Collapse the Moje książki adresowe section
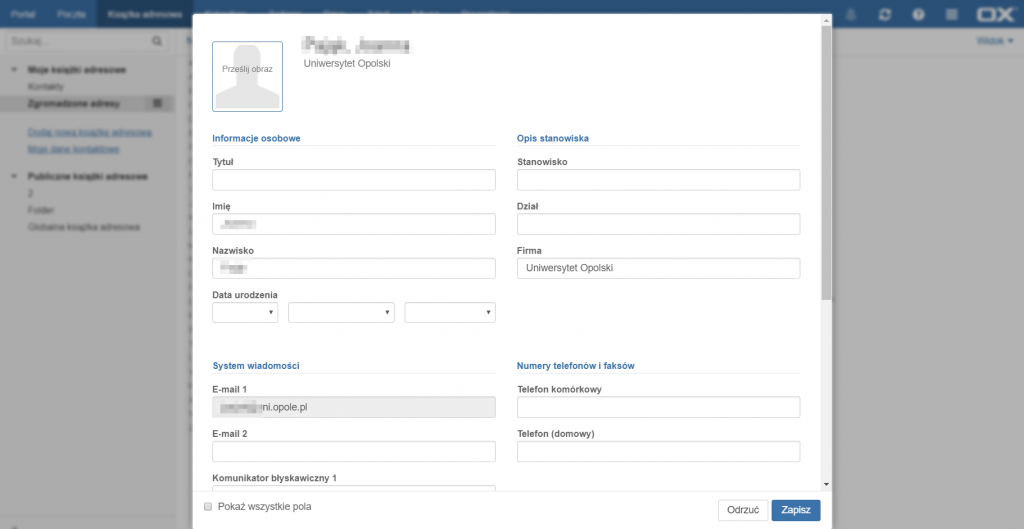This screenshot has height=529, width=1024. 14,70
